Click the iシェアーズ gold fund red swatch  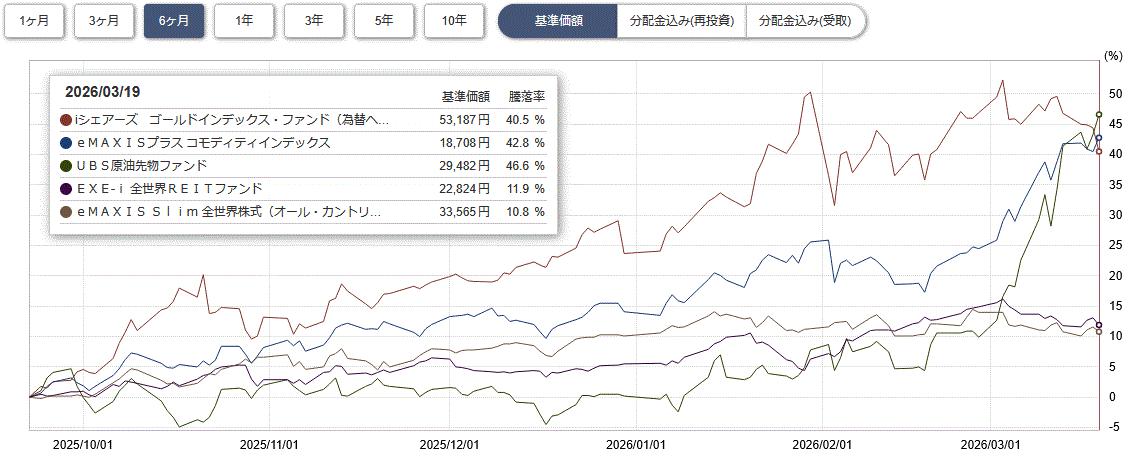(x=67, y=120)
